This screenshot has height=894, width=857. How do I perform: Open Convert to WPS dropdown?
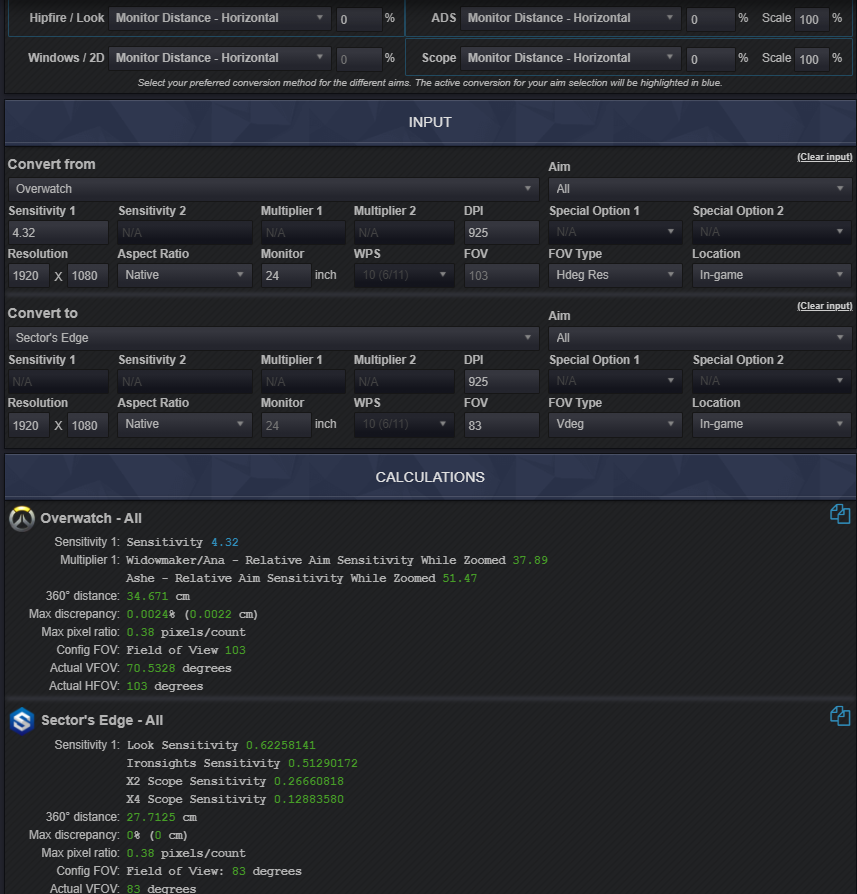pyautogui.click(x=404, y=424)
